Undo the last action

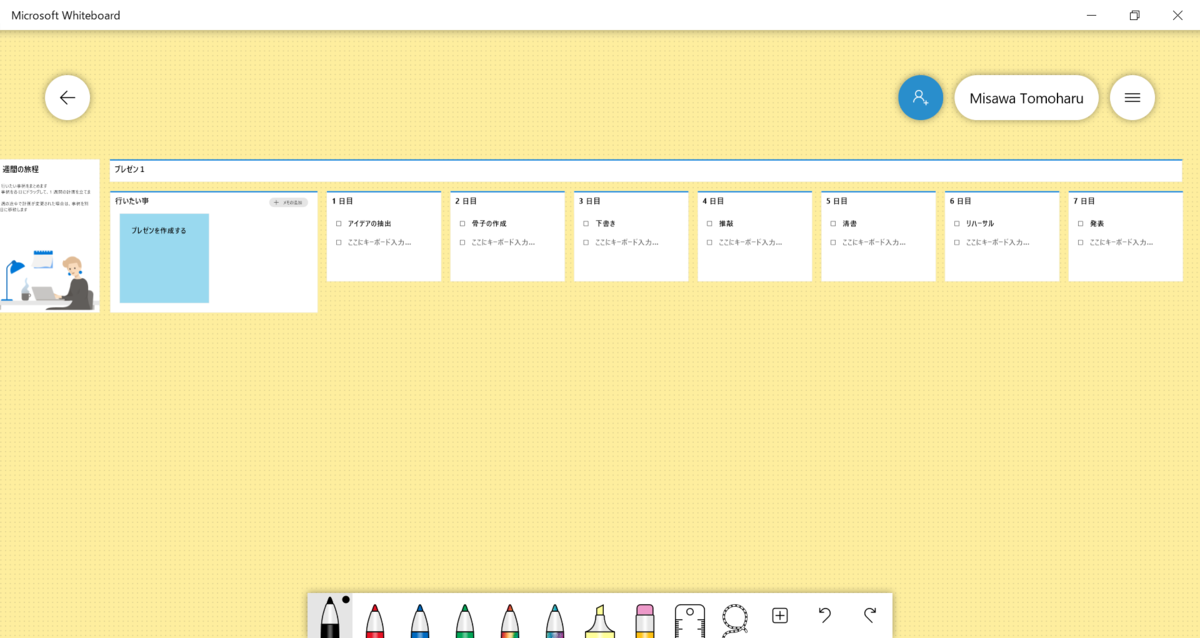click(823, 615)
